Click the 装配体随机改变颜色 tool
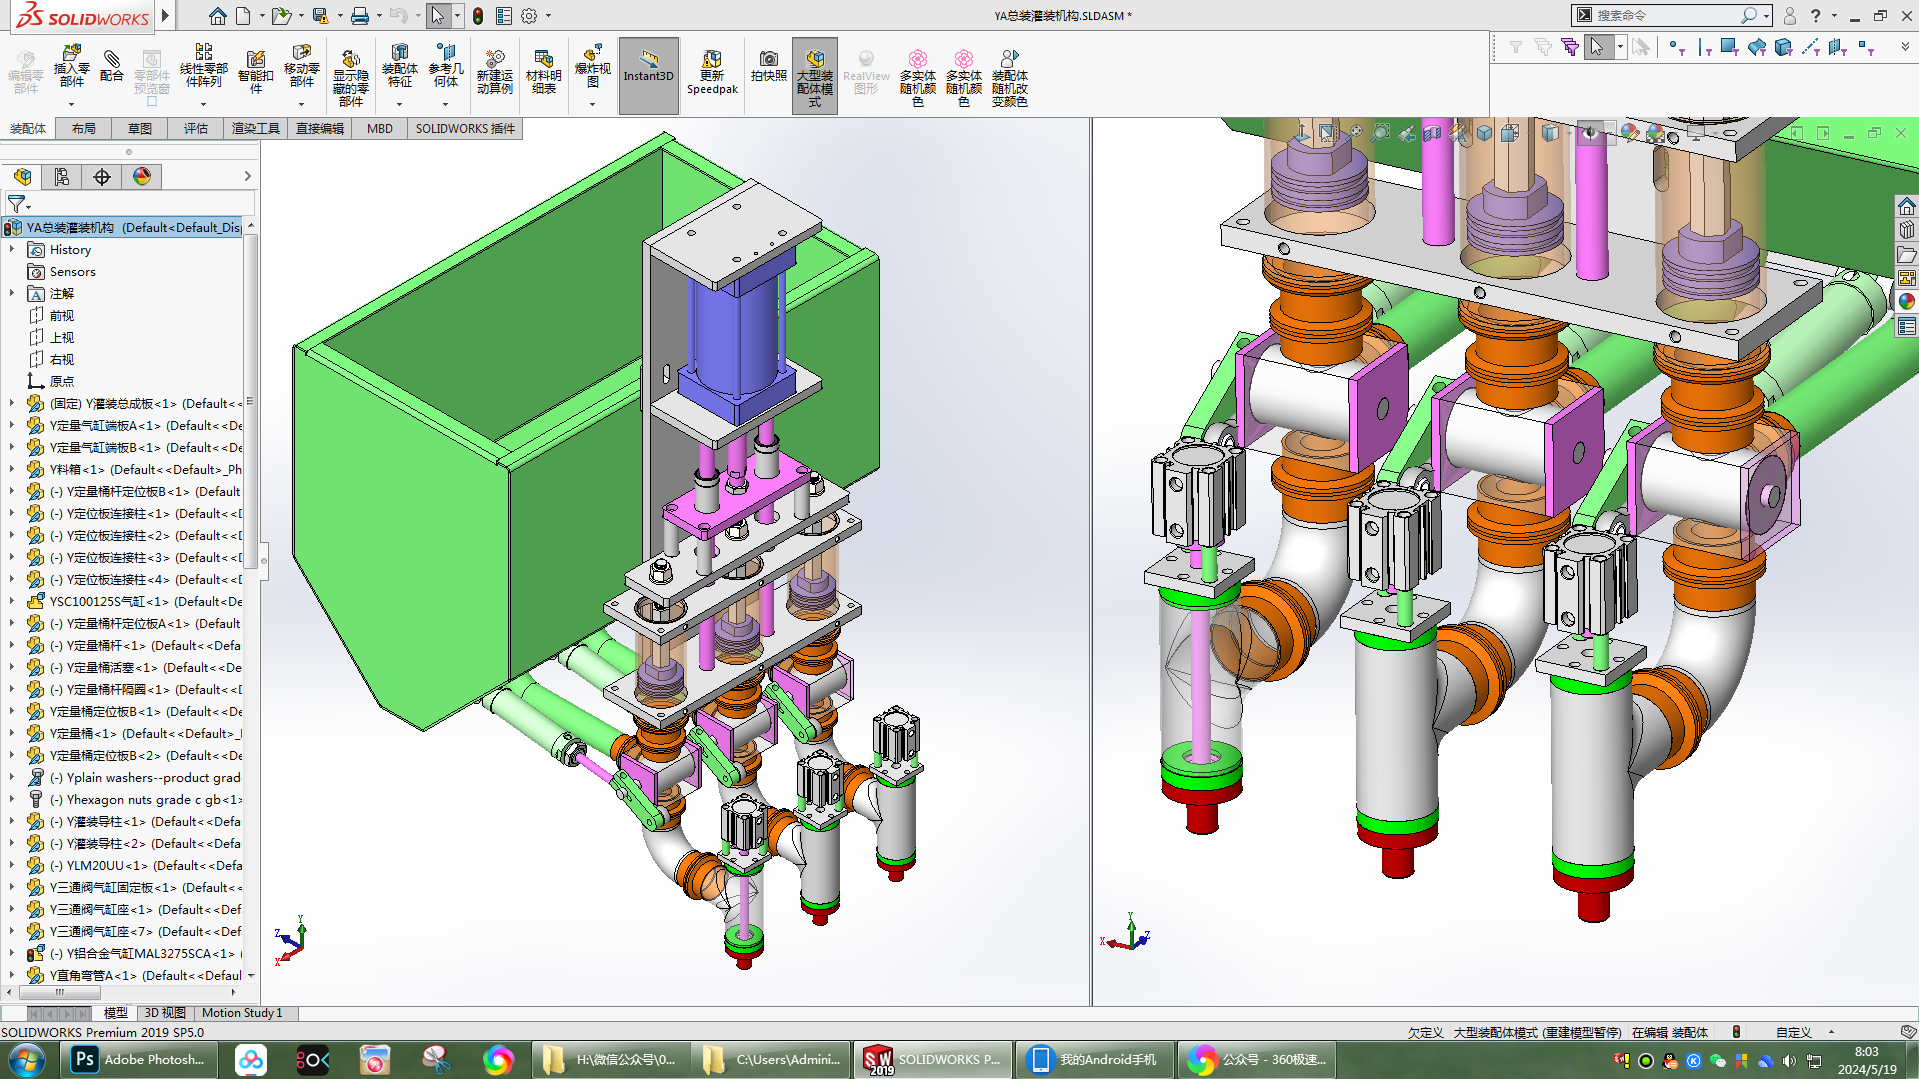Screen dimensions: 1919x1079 1009,78
